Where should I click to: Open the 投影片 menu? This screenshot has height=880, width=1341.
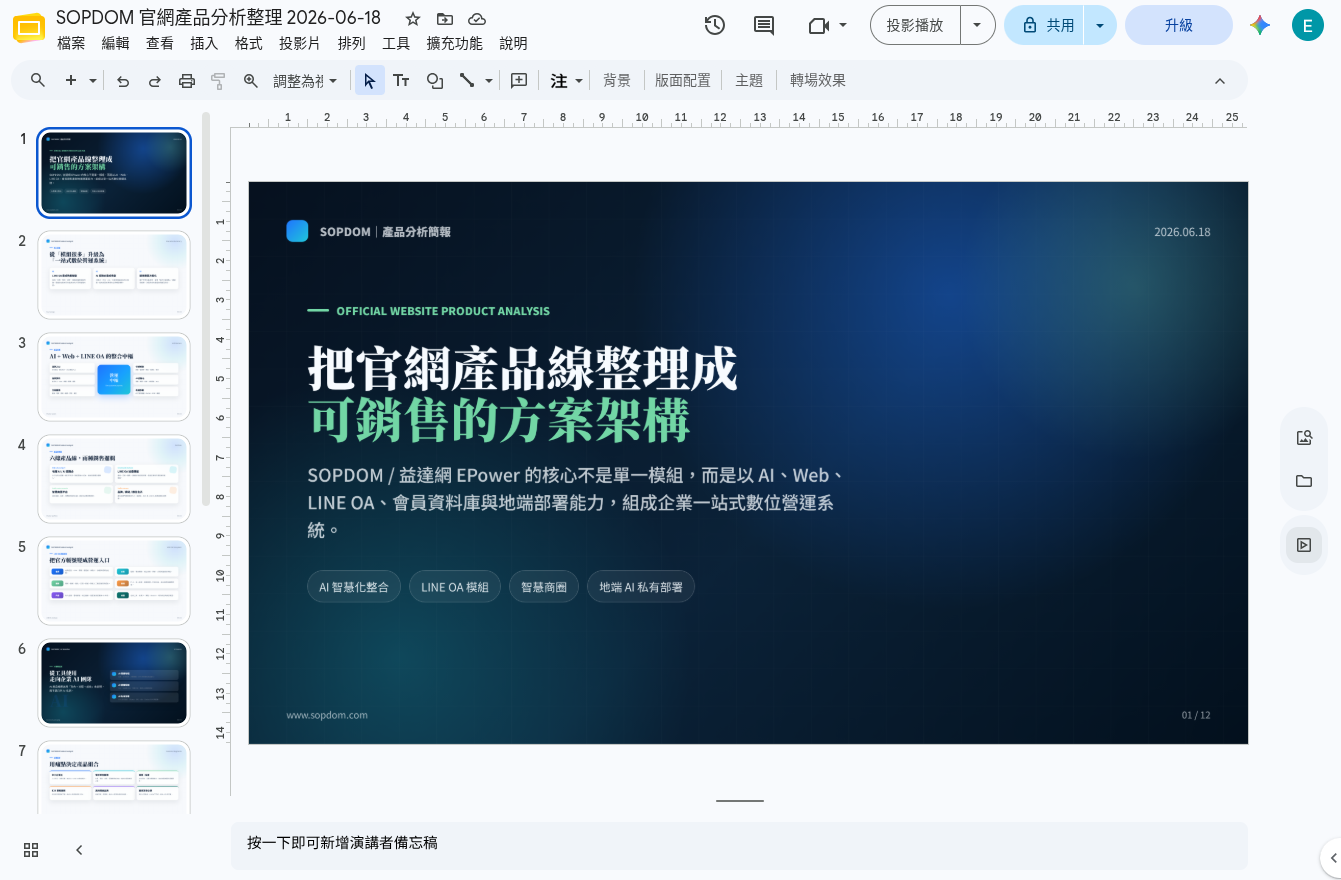300,43
